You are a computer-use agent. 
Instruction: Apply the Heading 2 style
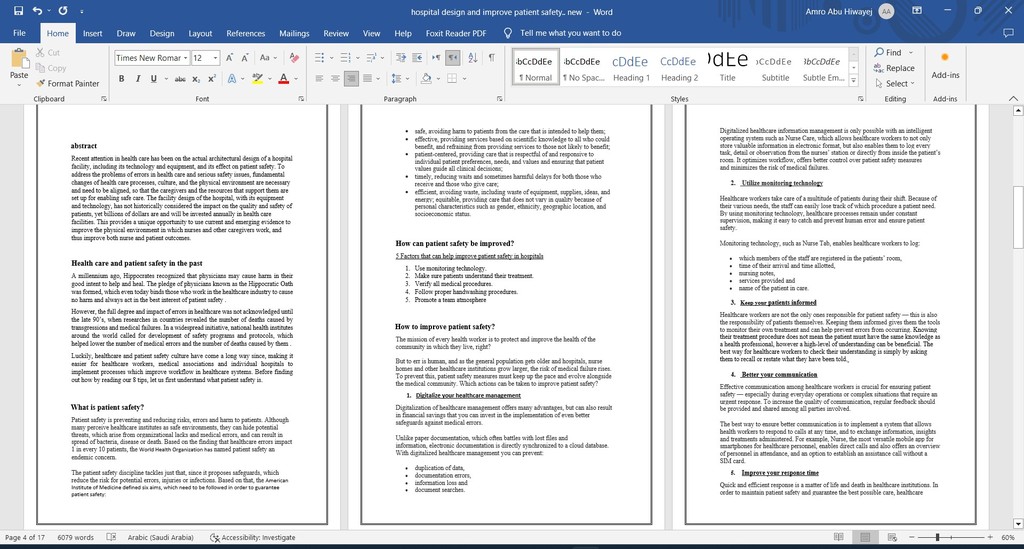(x=679, y=68)
